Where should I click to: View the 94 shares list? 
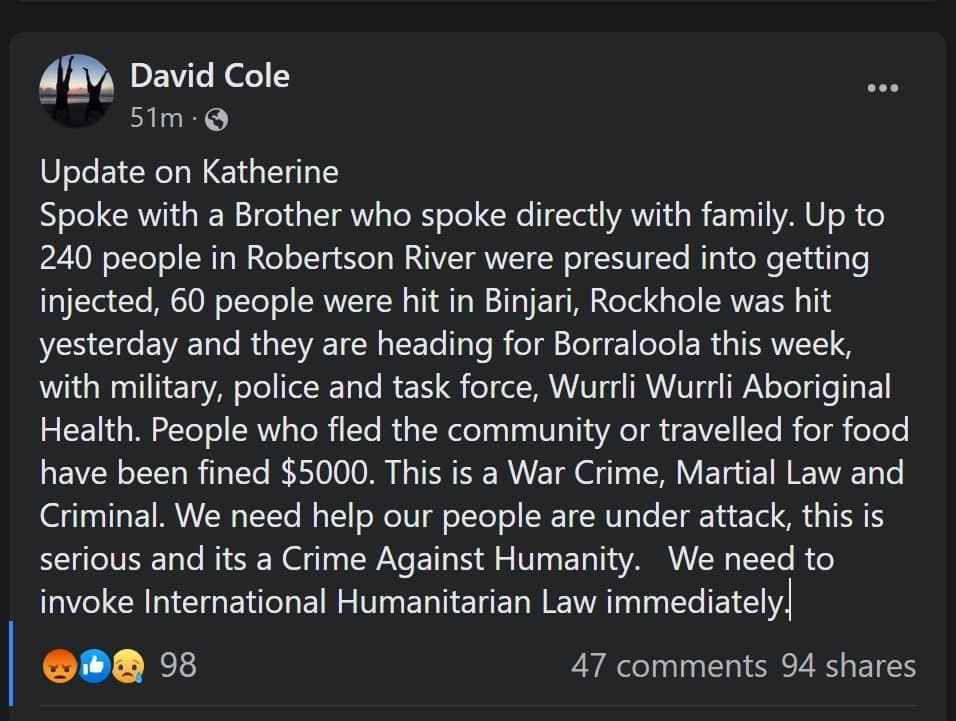click(848, 665)
